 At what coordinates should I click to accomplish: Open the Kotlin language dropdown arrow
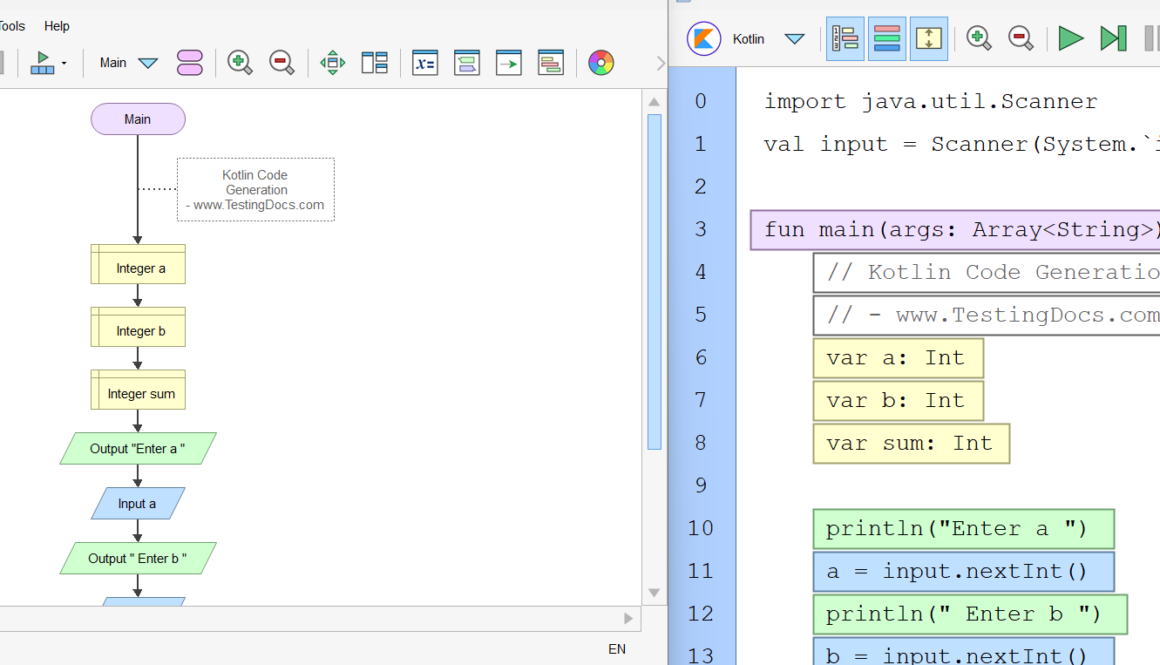(795, 38)
